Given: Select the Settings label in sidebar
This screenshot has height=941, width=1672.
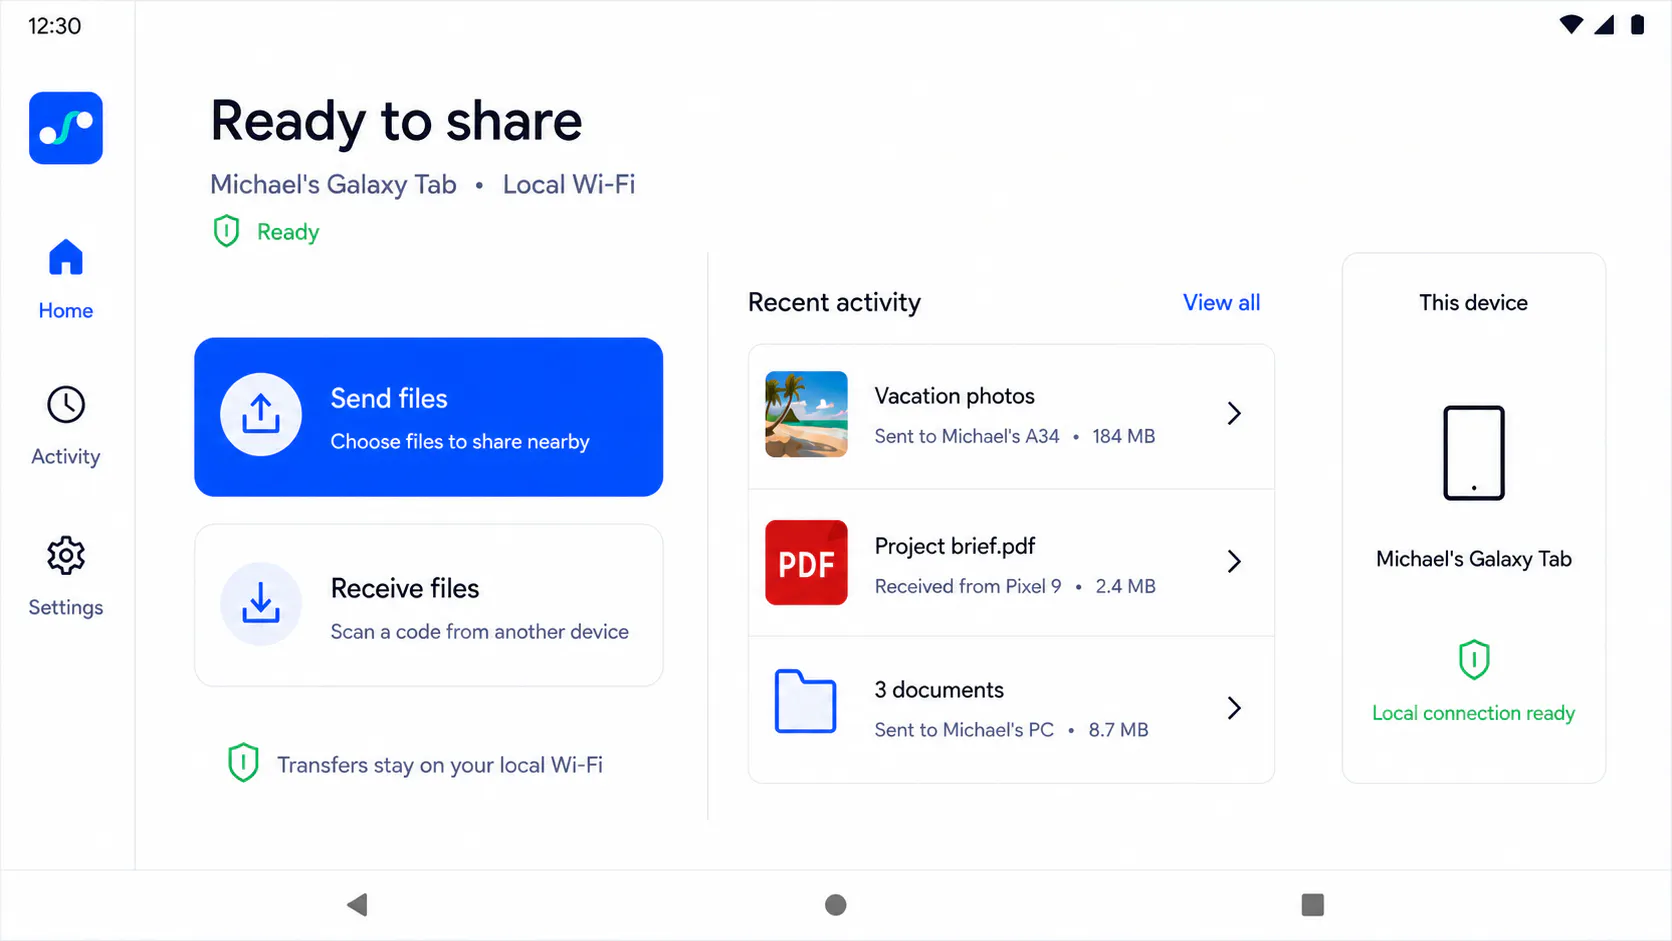Looking at the screenshot, I should [66, 607].
